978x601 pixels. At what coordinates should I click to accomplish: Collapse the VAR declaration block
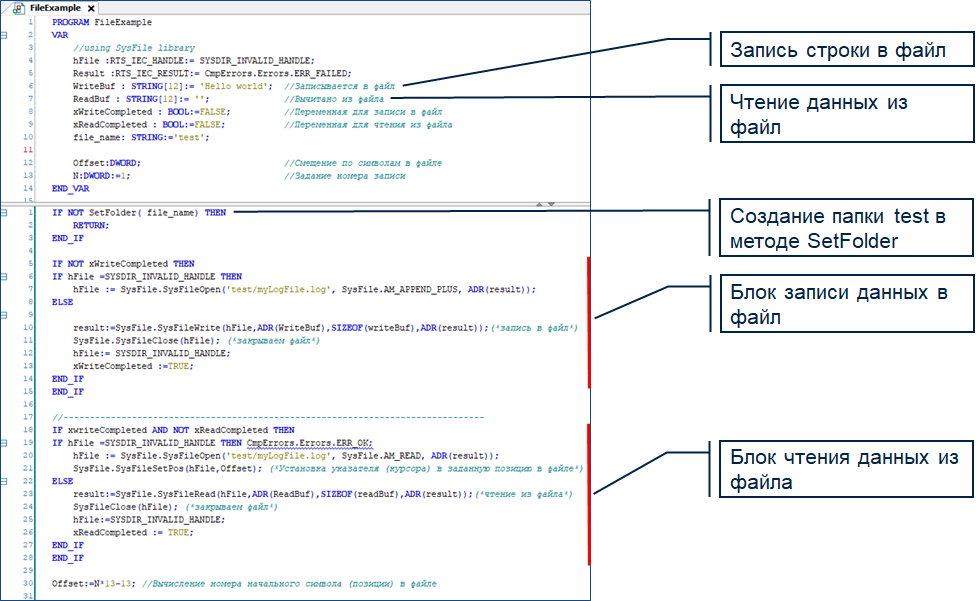6,33
